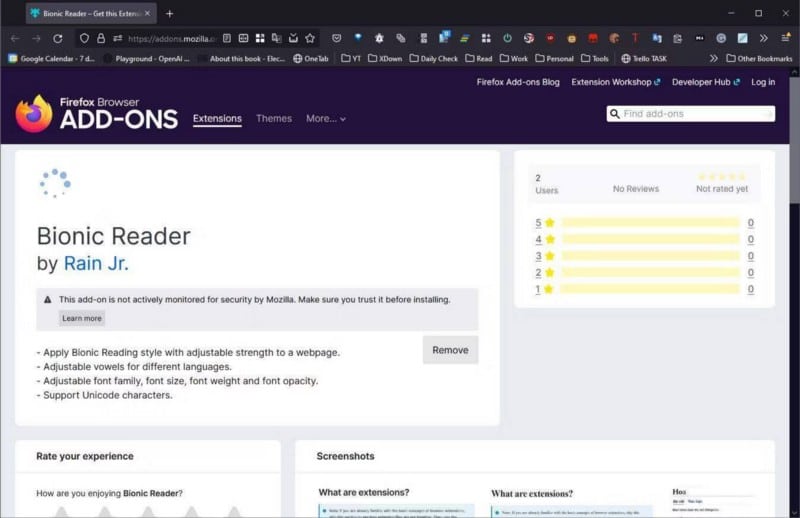Bookmark this page with the star icon
The width and height of the screenshot is (800, 518).
pos(310,38)
